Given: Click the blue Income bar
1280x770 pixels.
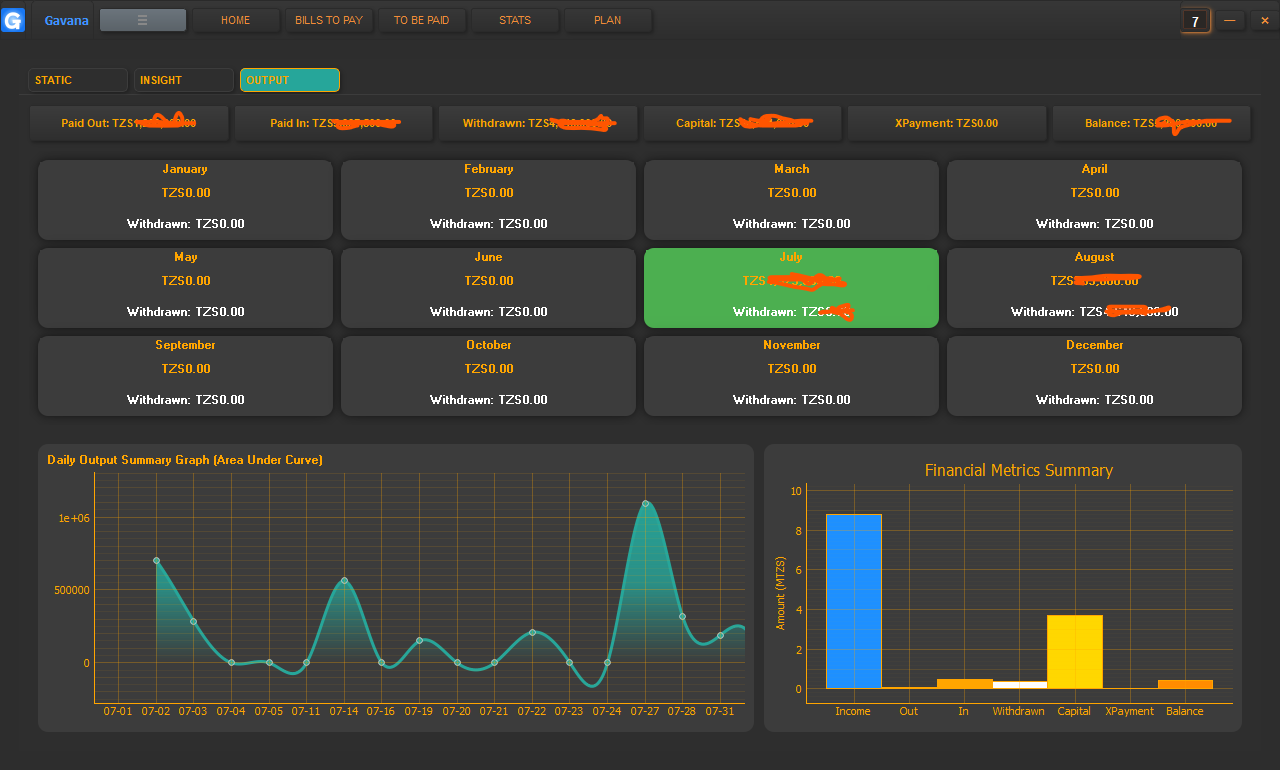Looking at the screenshot, I should [x=854, y=601].
